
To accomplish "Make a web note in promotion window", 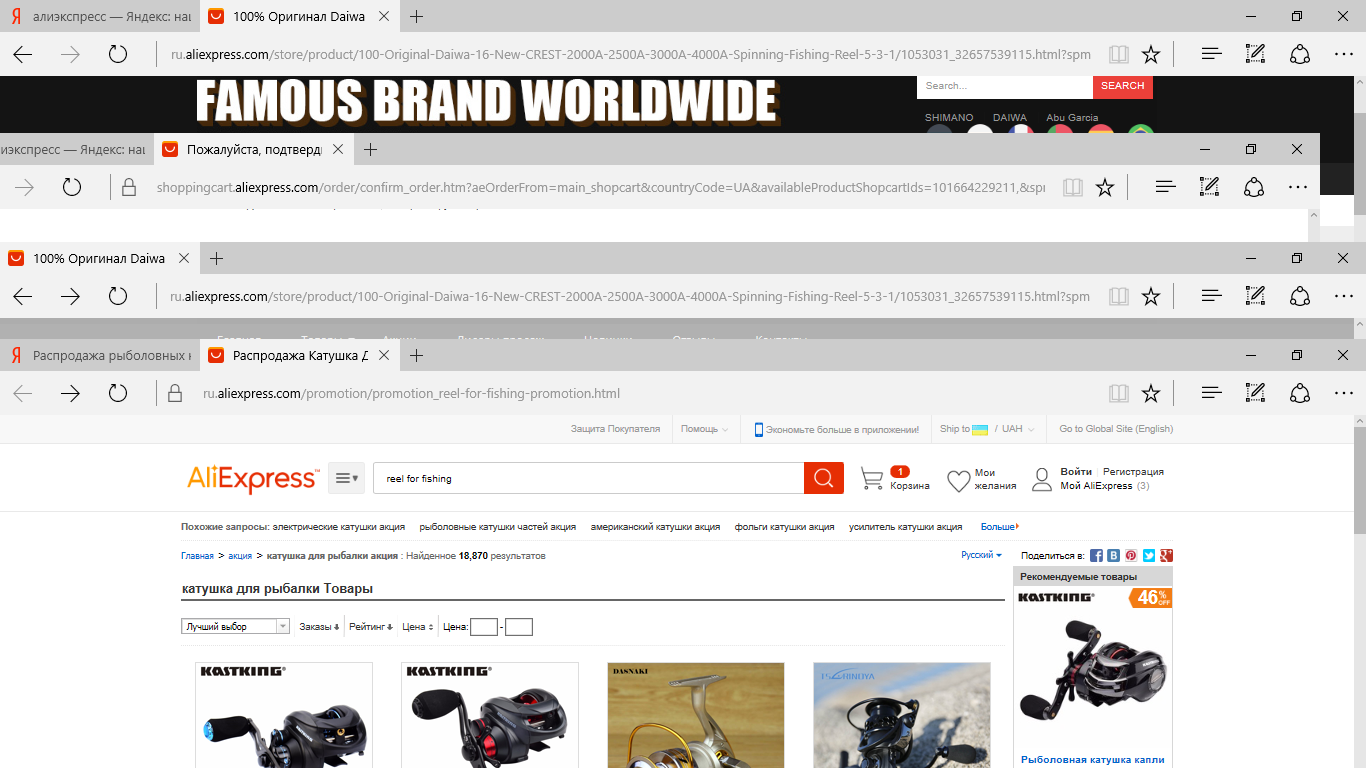I will click(x=1255, y=393).
